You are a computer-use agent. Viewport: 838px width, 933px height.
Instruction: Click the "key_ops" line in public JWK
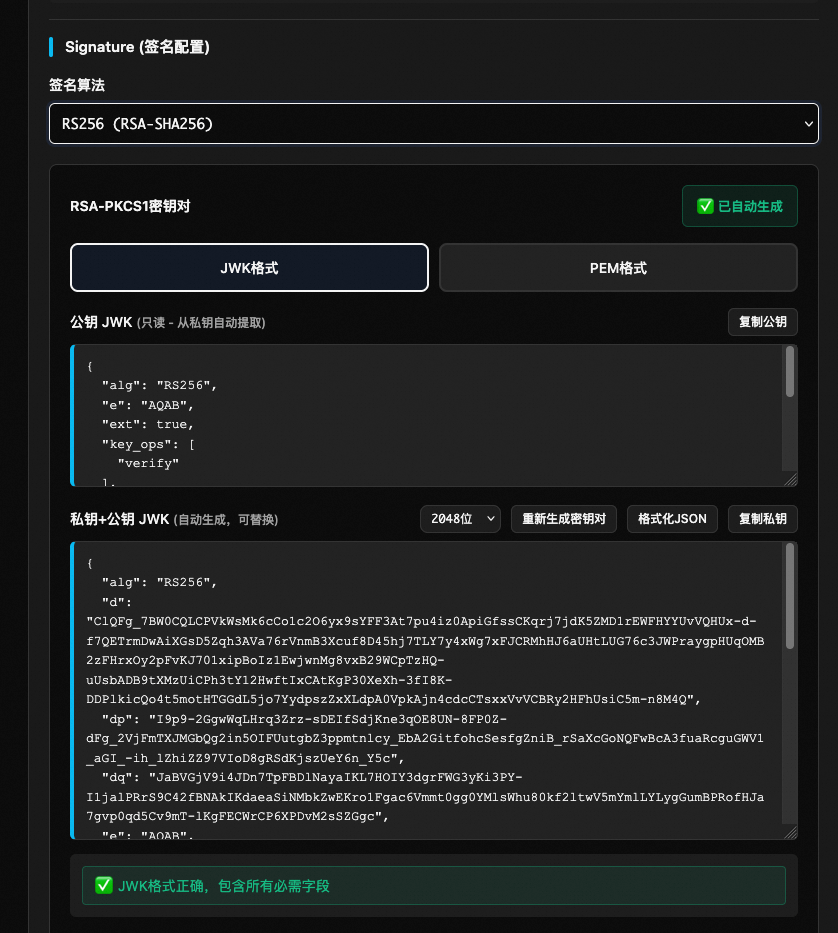pyautogui.click(x=148, y=444)
